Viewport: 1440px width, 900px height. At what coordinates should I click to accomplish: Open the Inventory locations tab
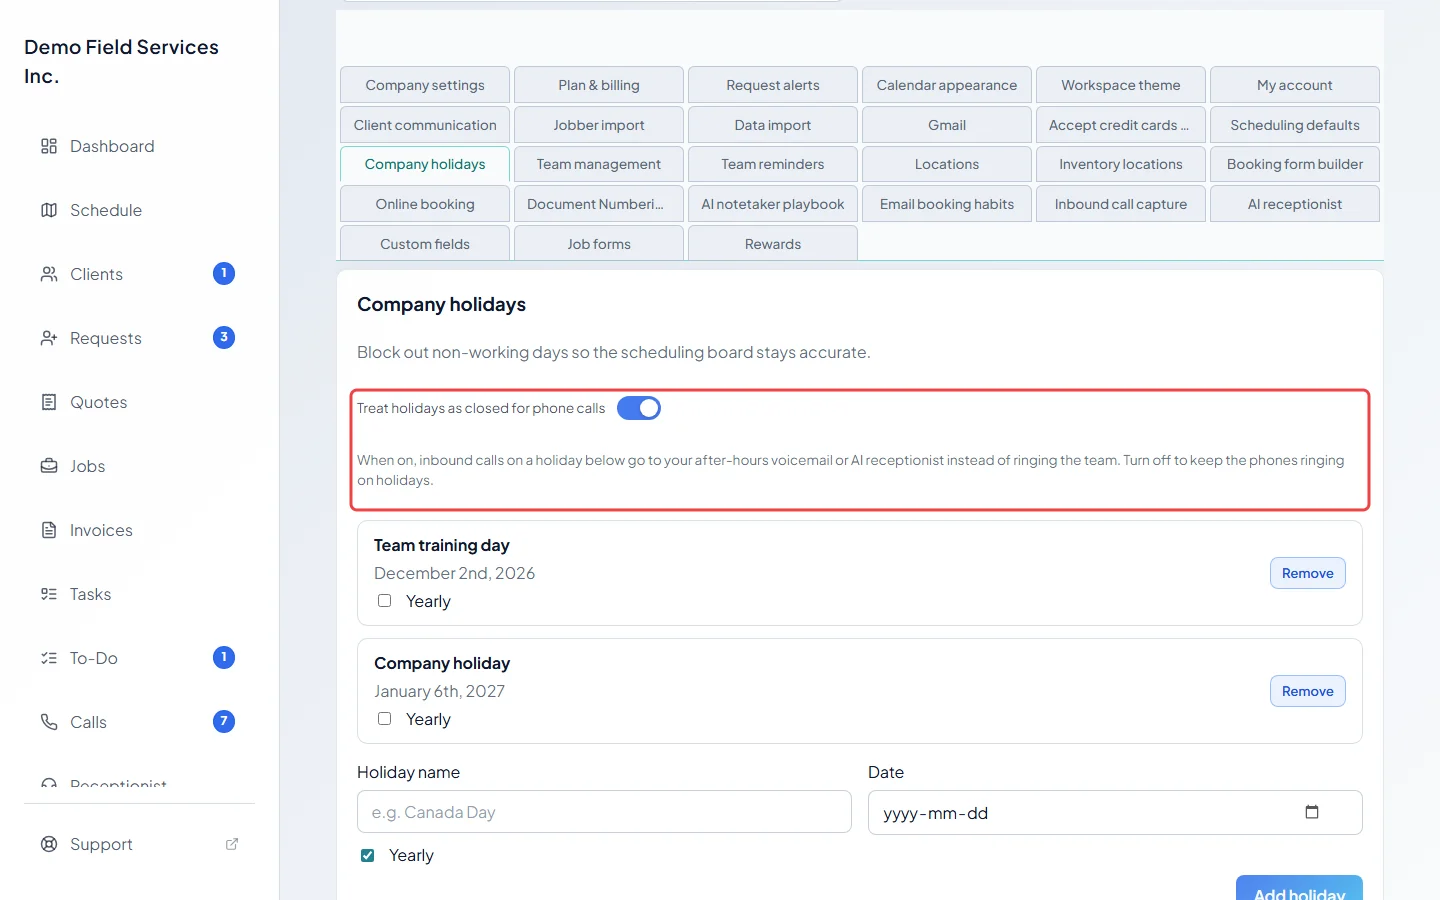pyautogui.click(x=1121, y=164)
